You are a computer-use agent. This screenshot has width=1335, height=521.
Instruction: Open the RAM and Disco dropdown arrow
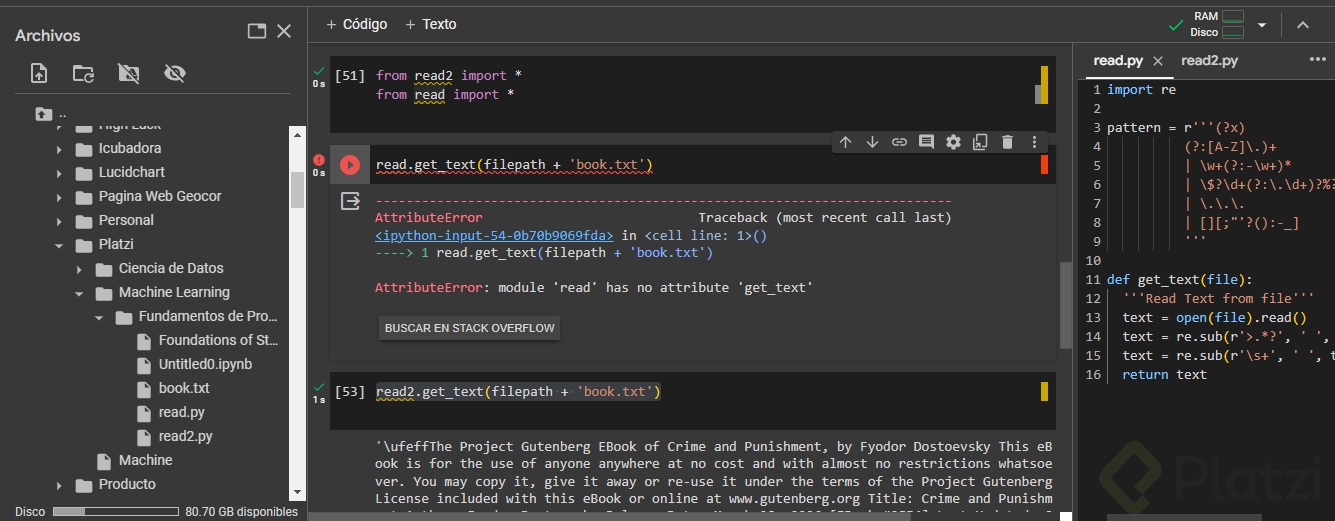click(x=1262, y=25)
